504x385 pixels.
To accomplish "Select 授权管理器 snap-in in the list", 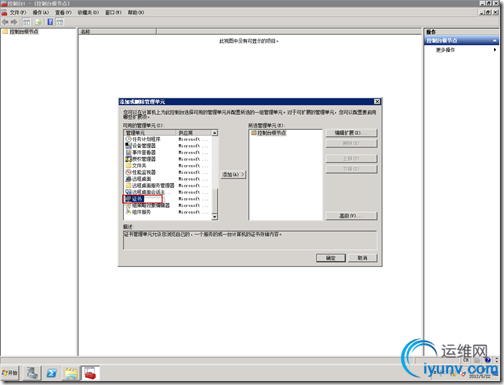I will 140,159.
